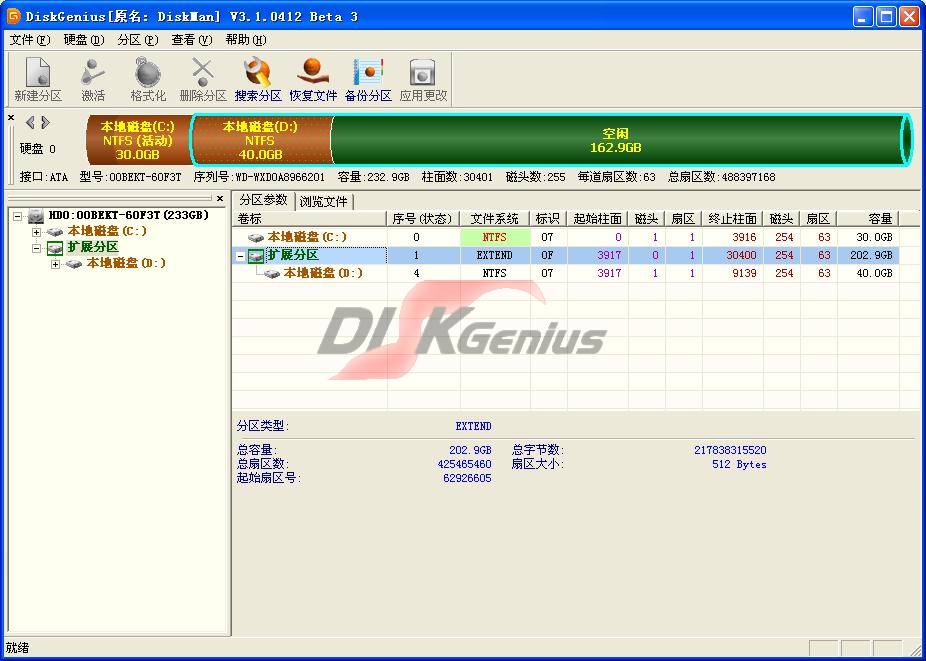The width and height of the screenshot is (926, 661).
Task: Select the C: 30.0GB partition in disk map
Action: pos(138,140)
